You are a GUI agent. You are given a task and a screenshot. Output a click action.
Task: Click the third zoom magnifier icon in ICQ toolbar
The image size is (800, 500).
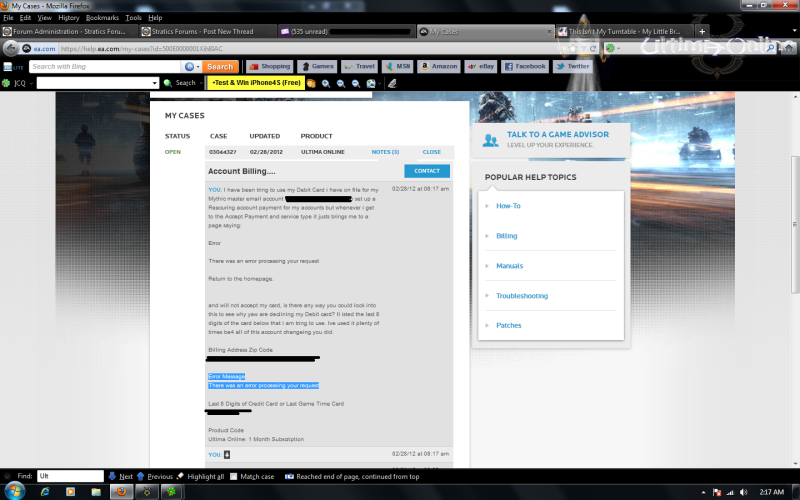click(356, 83)
